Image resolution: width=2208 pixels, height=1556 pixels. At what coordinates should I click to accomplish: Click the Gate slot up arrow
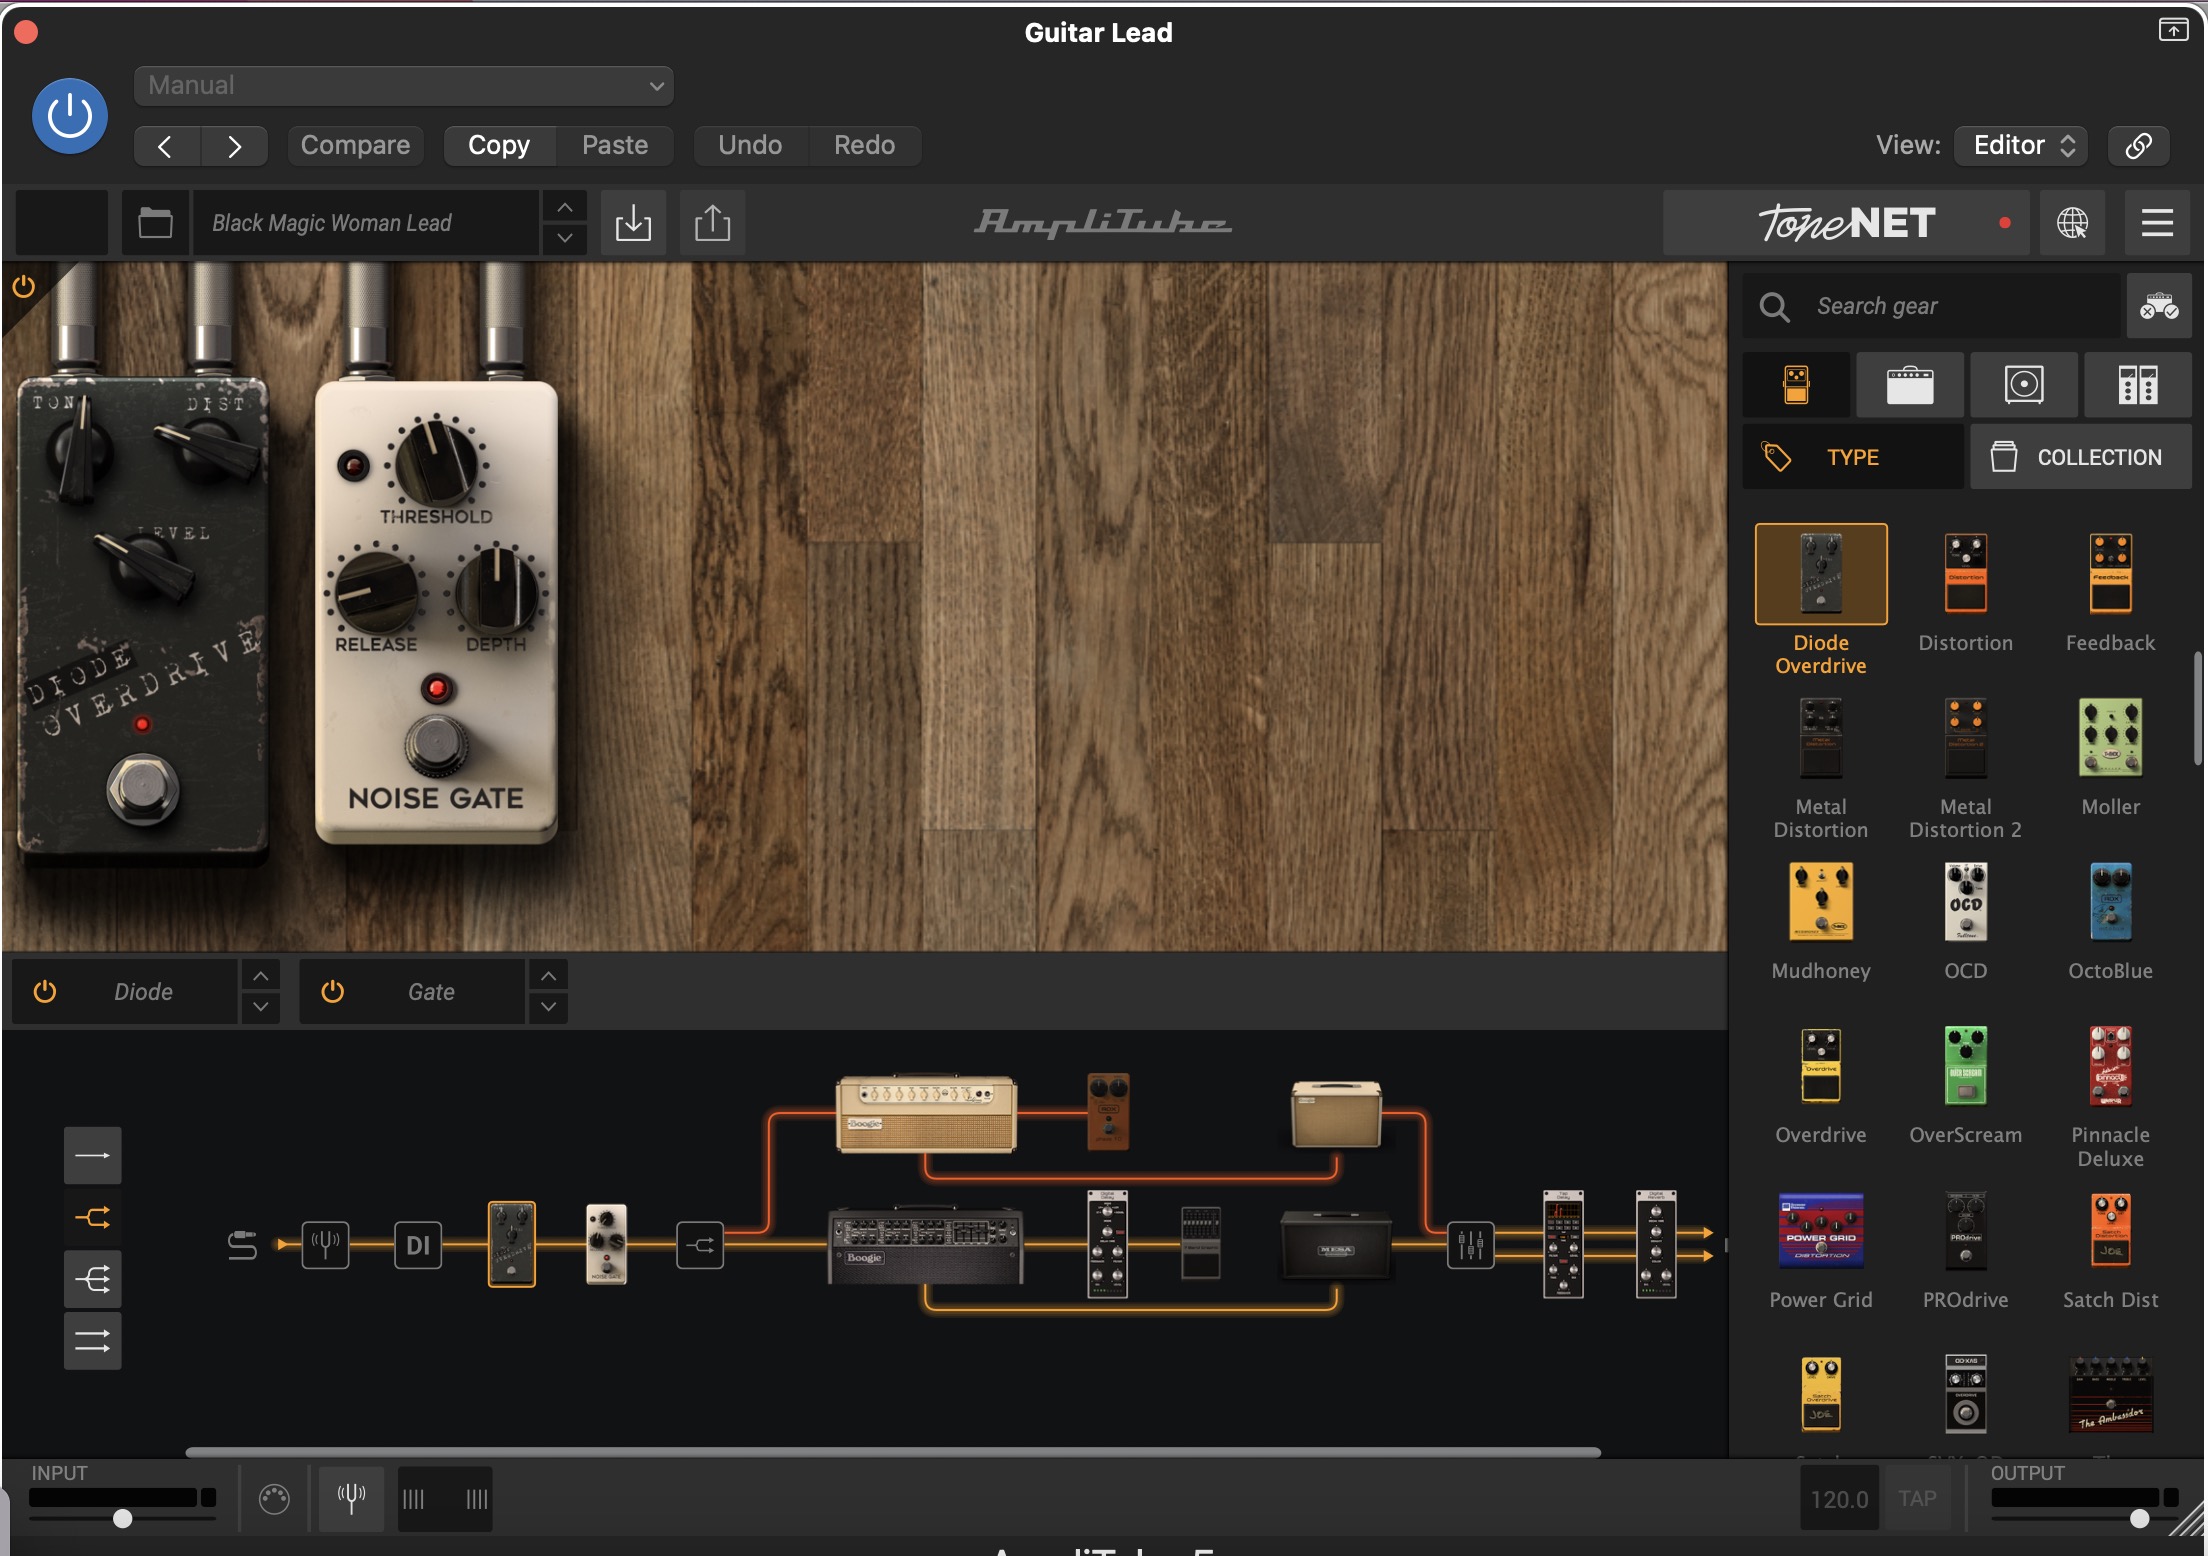[x=548, y=976]
